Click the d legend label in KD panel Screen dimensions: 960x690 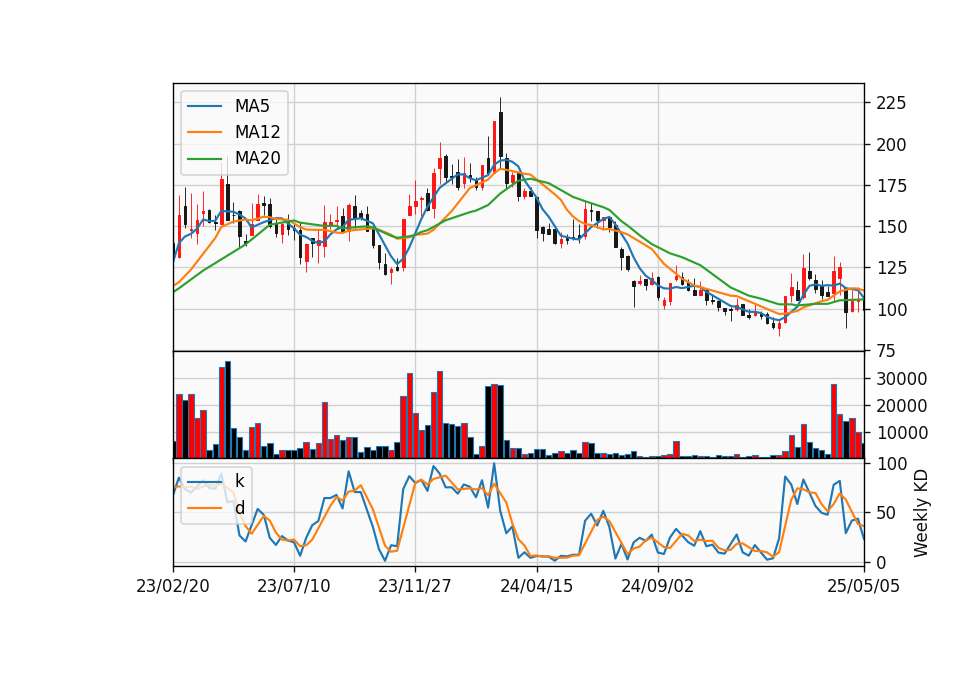click(239, 508)
